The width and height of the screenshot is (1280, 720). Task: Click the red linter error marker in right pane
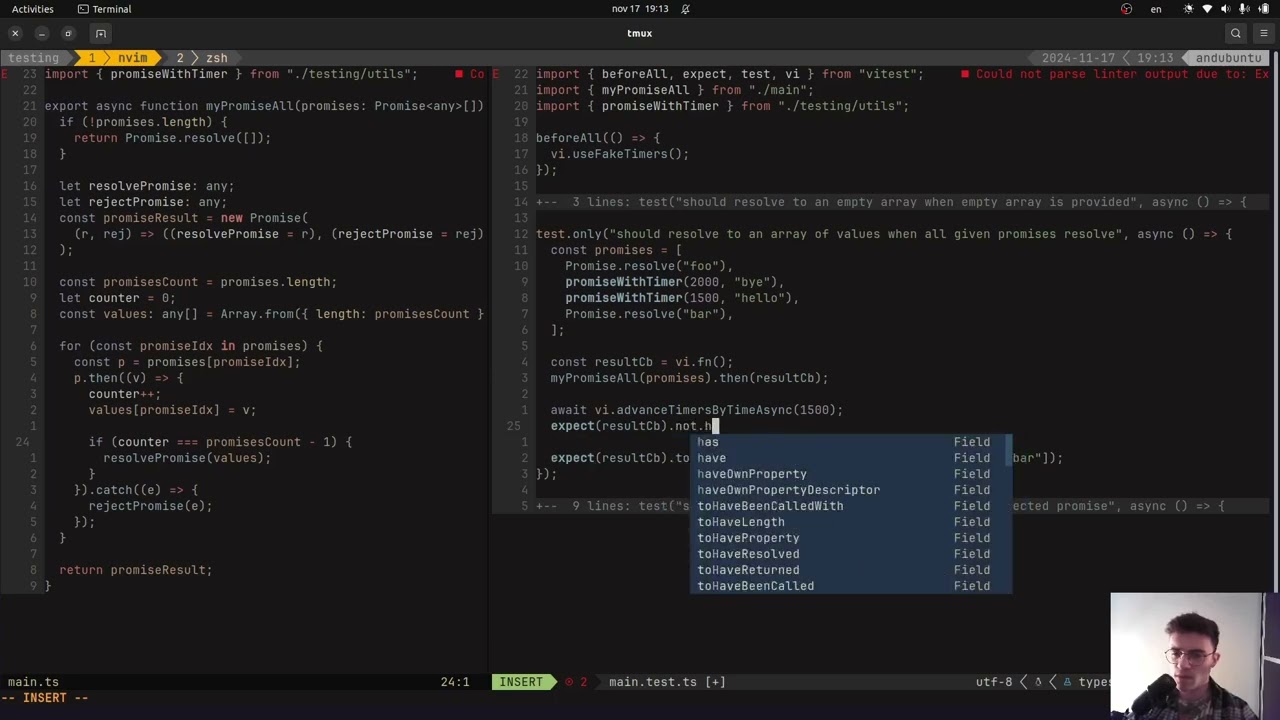point(964,74)
